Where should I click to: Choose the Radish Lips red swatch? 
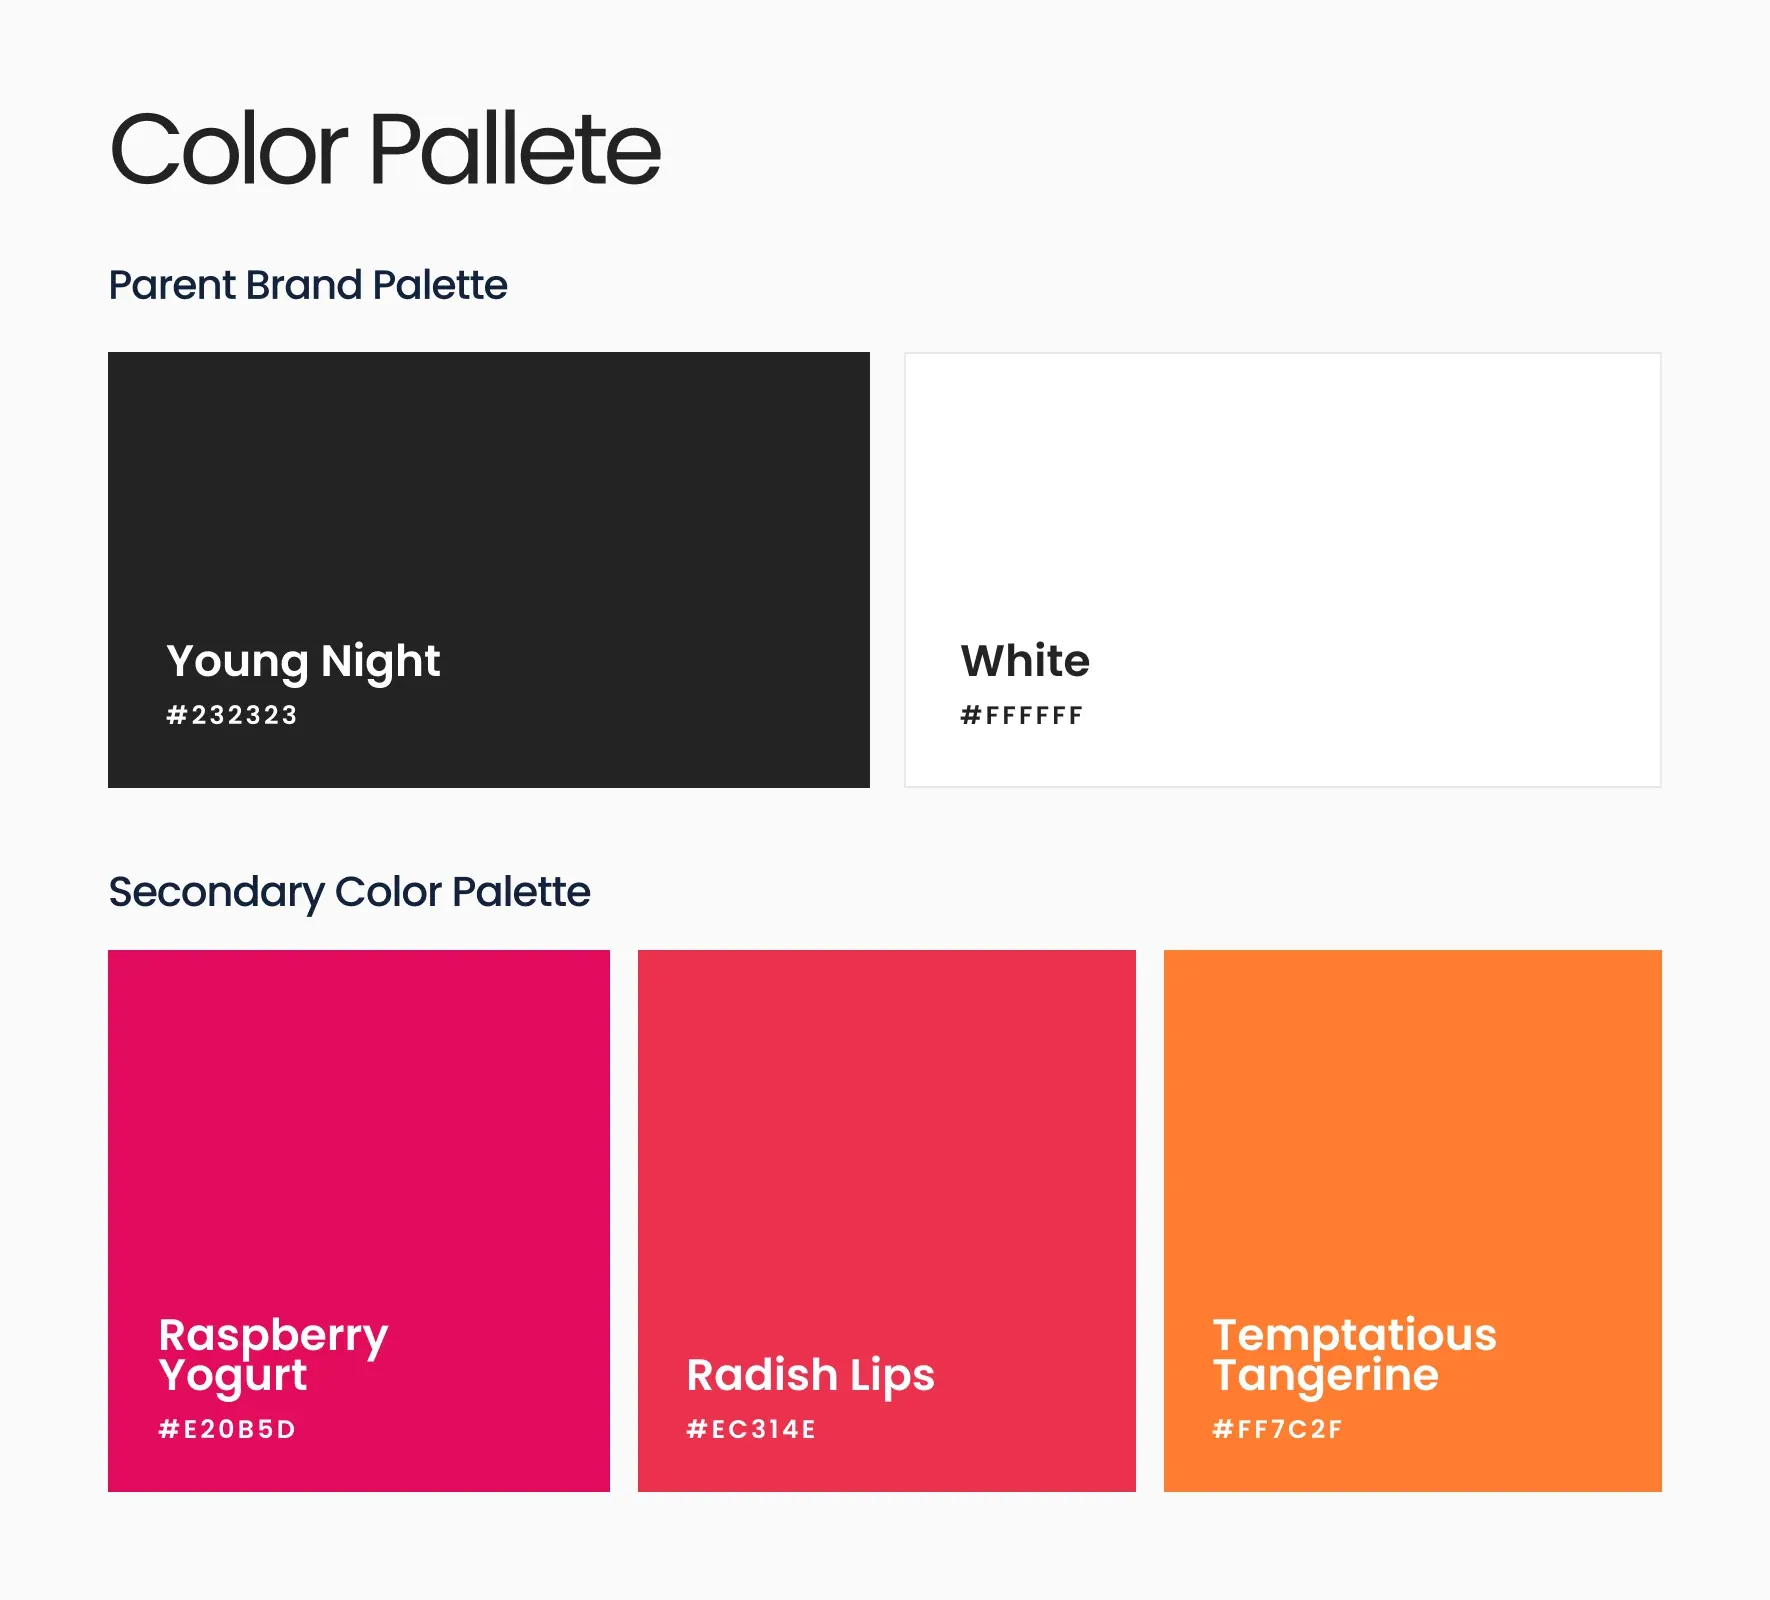click(x=887, y=1221)
